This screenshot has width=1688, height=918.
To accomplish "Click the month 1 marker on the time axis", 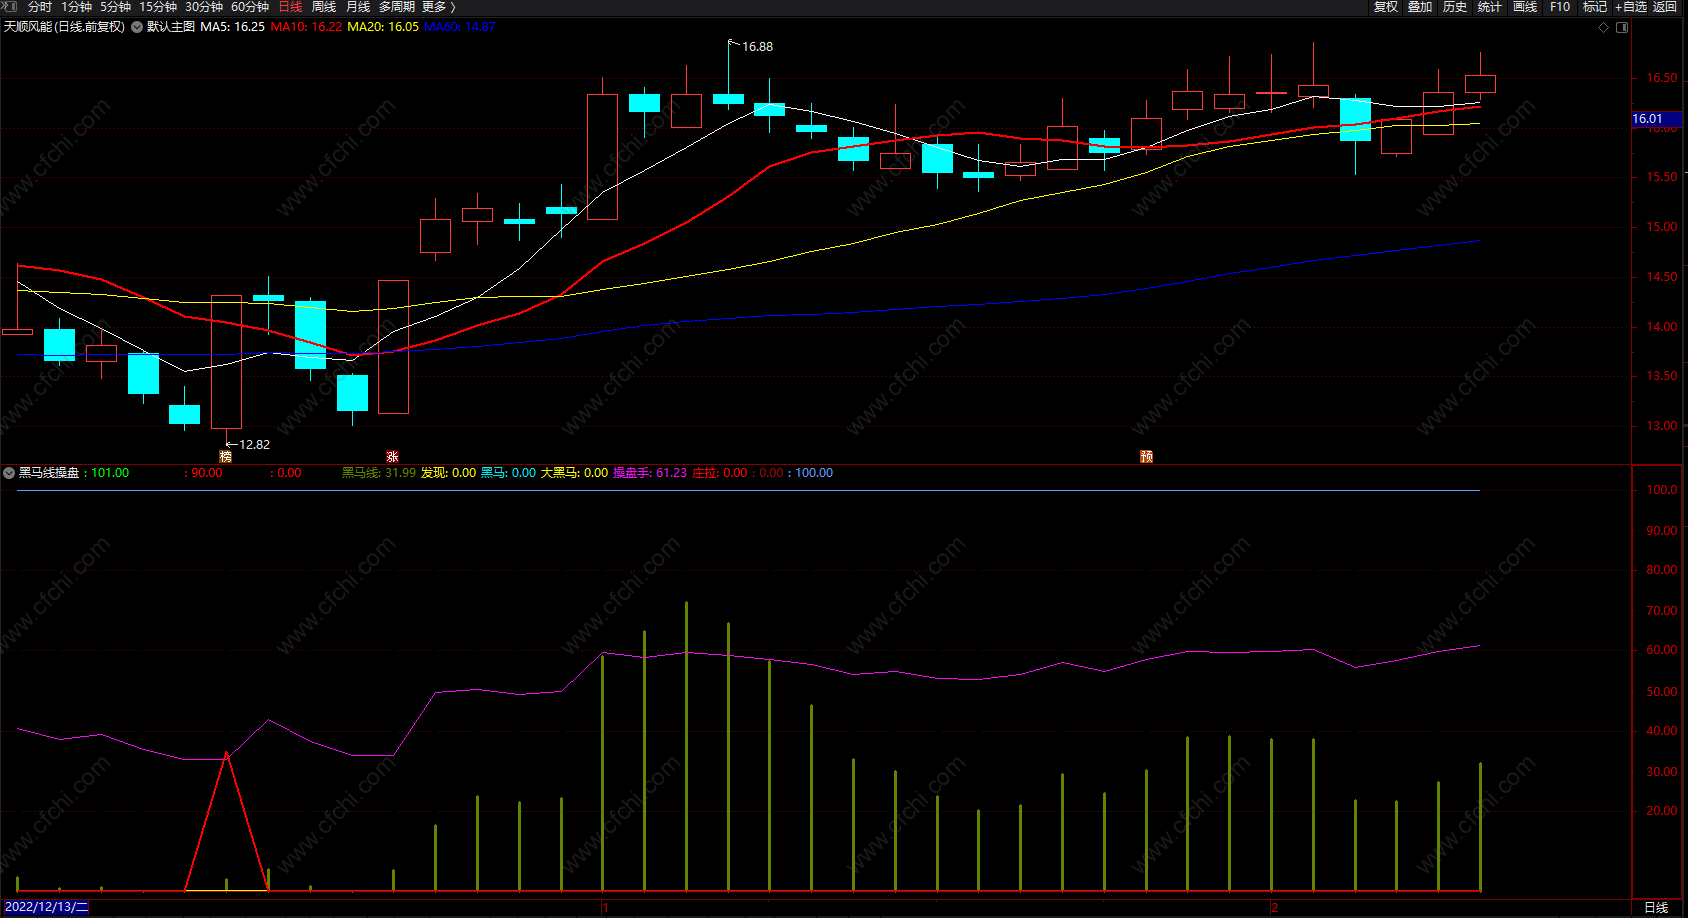I will [605, 907].
